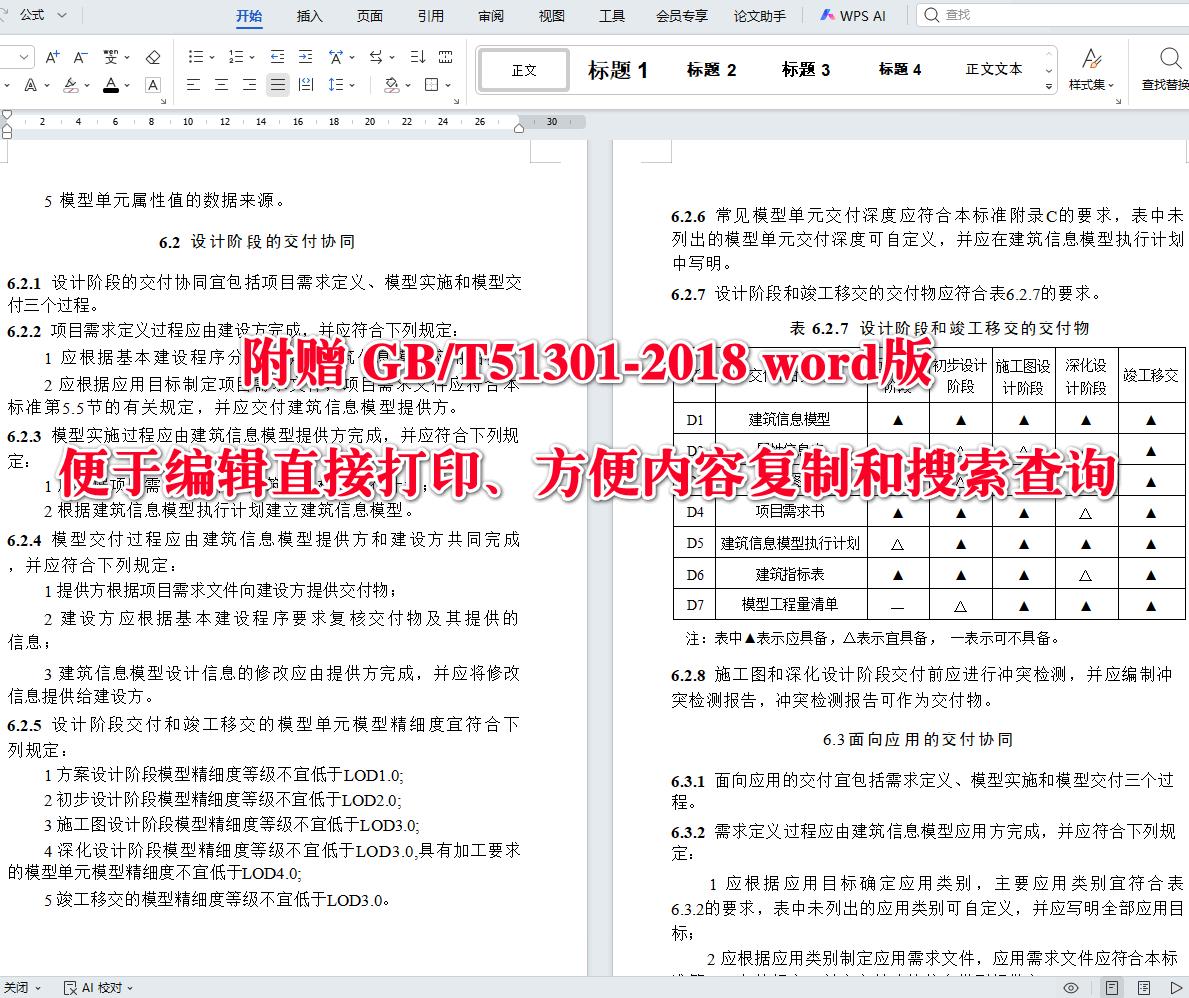Click the right indent marker on ruler
Image resolution: width=1189 pixels, height=998 pixels.
(x=519, y=127)
